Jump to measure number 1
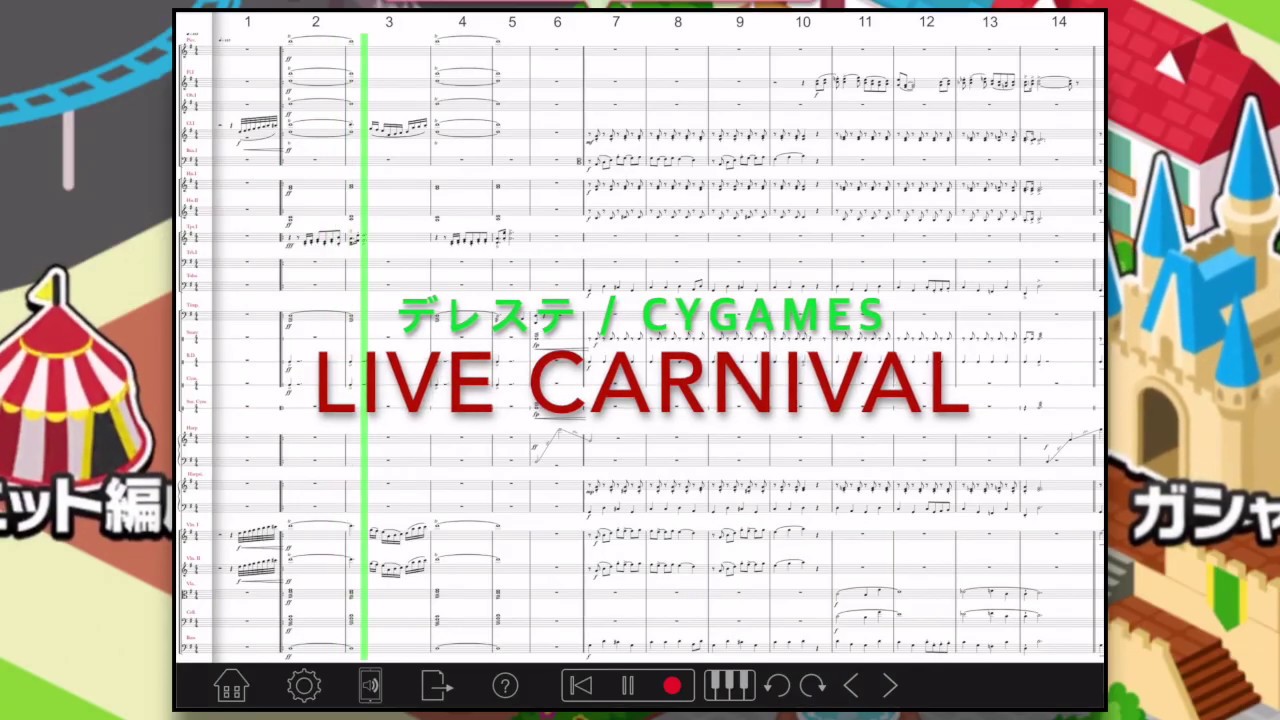The height and width of the screenshot is (720, 1280). 248,22
